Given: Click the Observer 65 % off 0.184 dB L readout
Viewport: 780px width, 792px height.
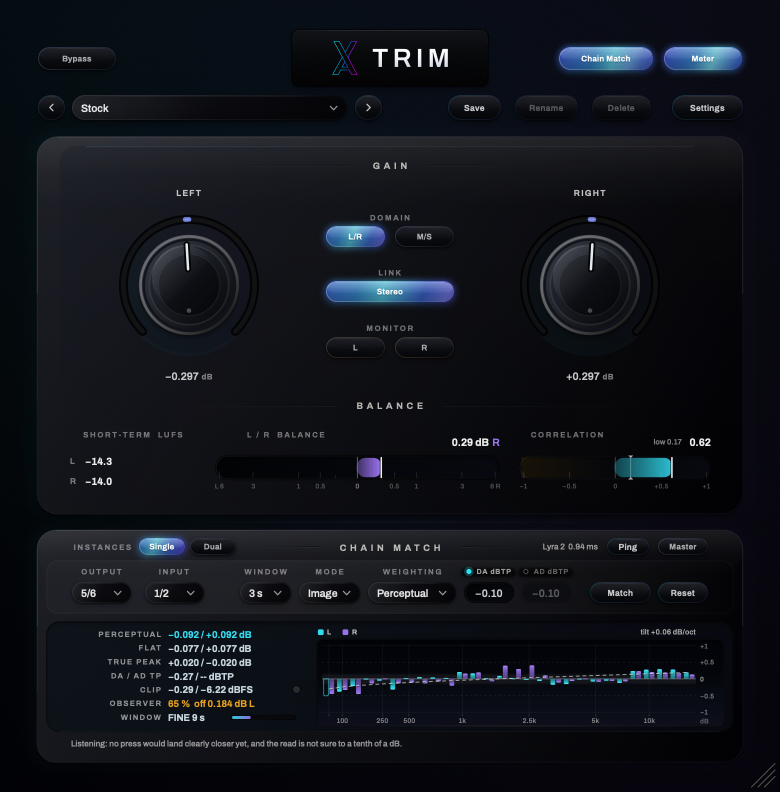Looking at the screenshot, I should click(x=211, y=704).
